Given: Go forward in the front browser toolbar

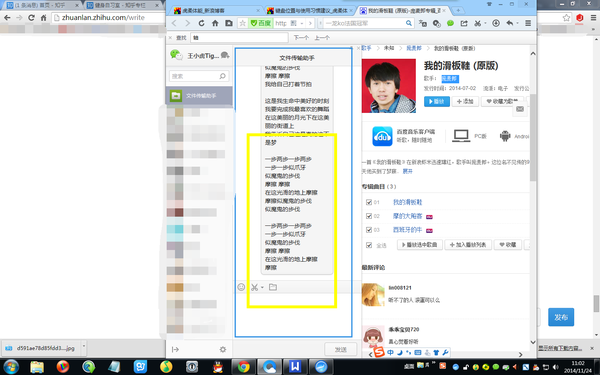Looking at the screenshot, I should point(188,23).
